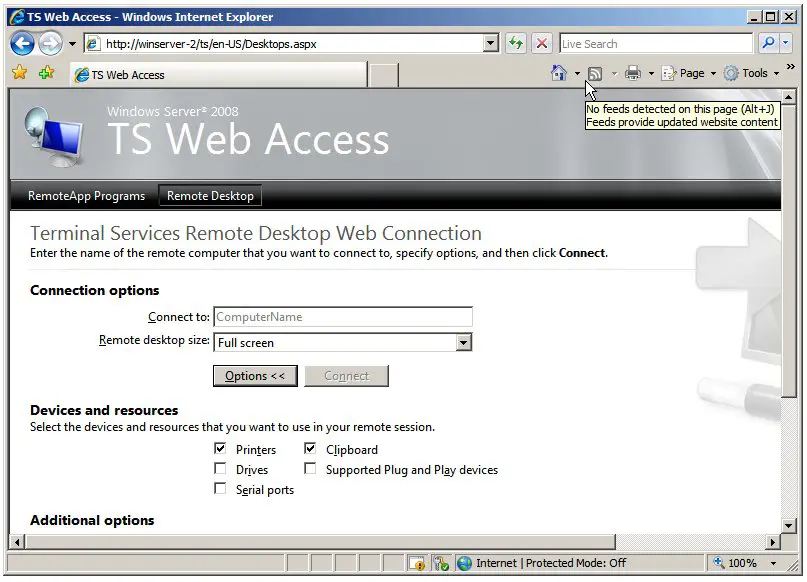The height and width of the screenshot is (582, 807).
Task: Open the Page menu in toolbar
Action: 689,73
